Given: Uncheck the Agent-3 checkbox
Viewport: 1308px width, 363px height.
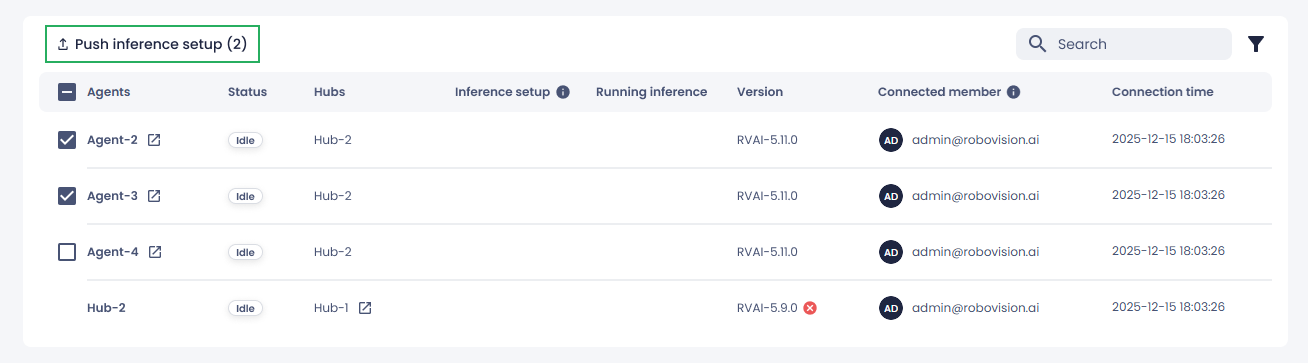Looking at the screenshot, I should coord(67,196).
